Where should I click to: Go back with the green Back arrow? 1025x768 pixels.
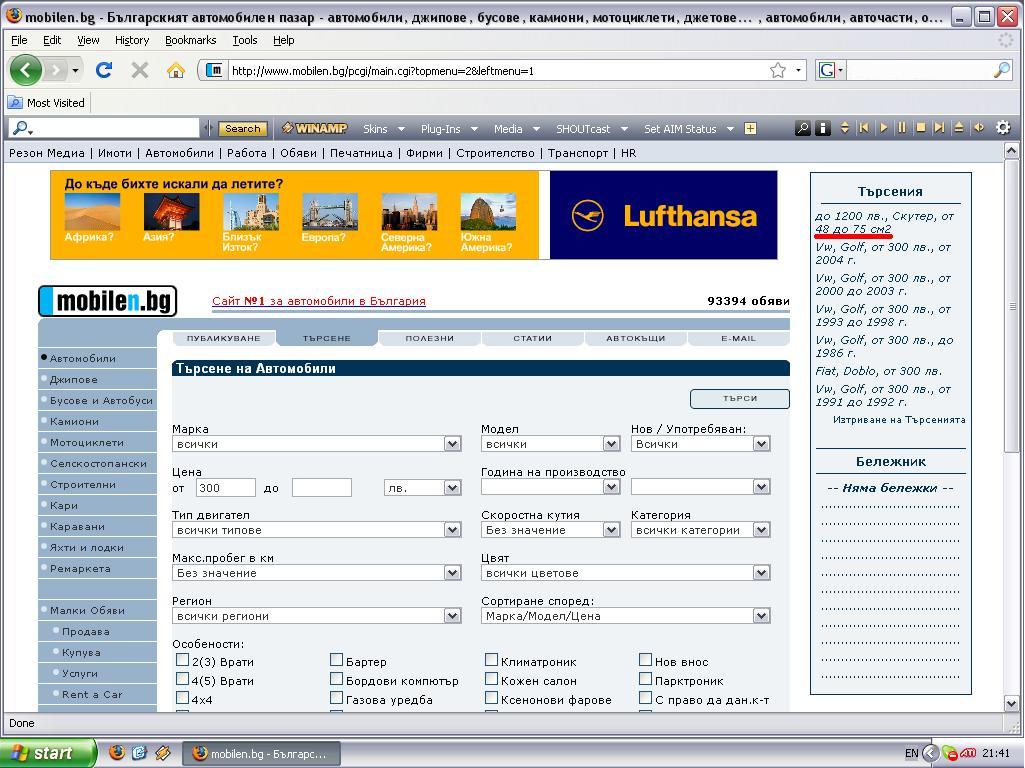26,70
